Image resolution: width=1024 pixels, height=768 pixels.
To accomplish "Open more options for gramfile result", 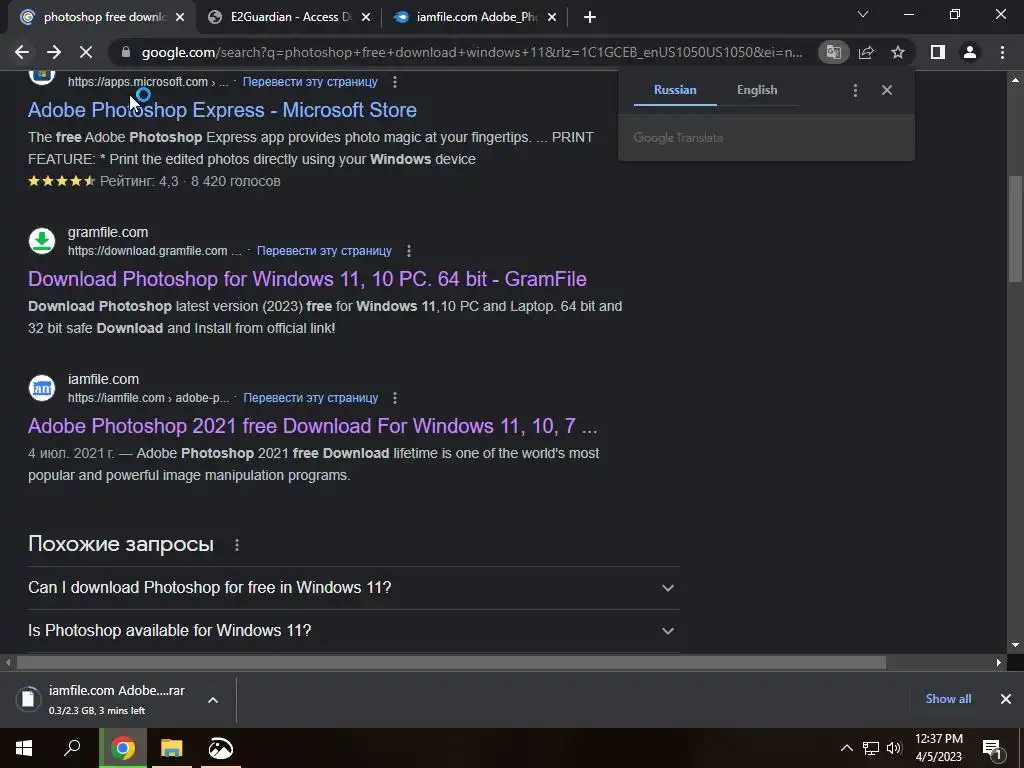I will 409,251.
